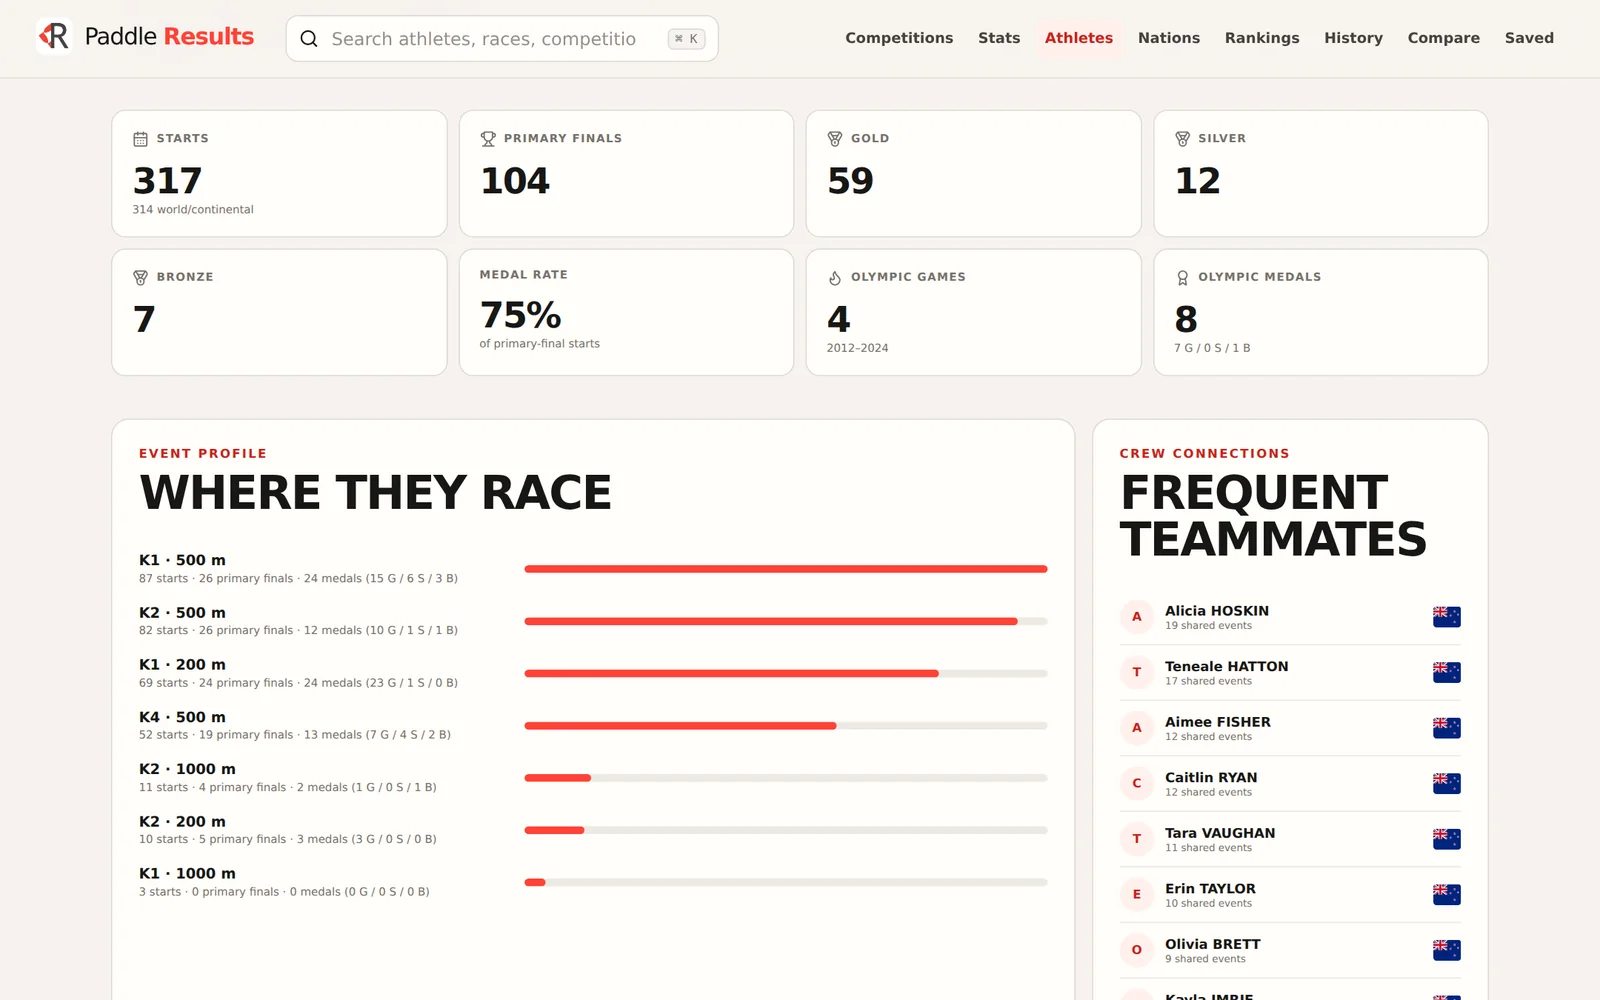This screenshot has height=1000, width=1600.
Task: Click the K4 500 m progress bar
Action: tap(786, 726)
